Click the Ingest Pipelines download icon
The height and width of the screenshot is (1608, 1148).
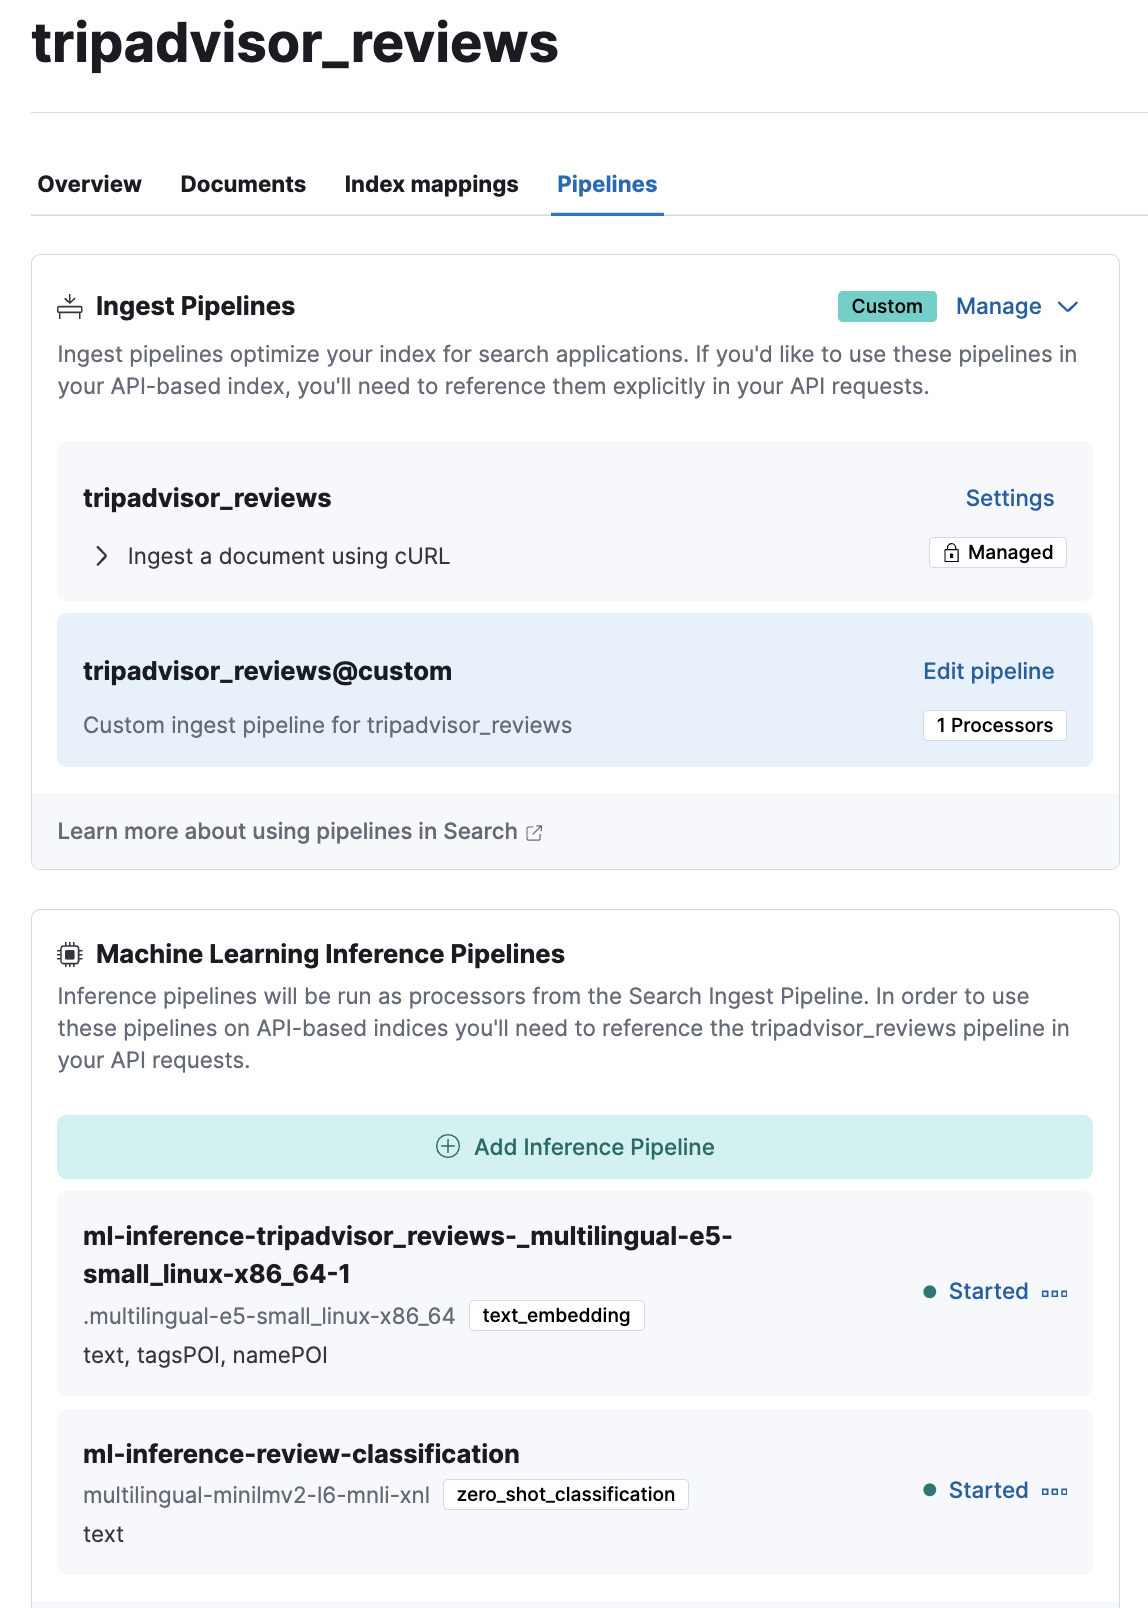(70, 307)
